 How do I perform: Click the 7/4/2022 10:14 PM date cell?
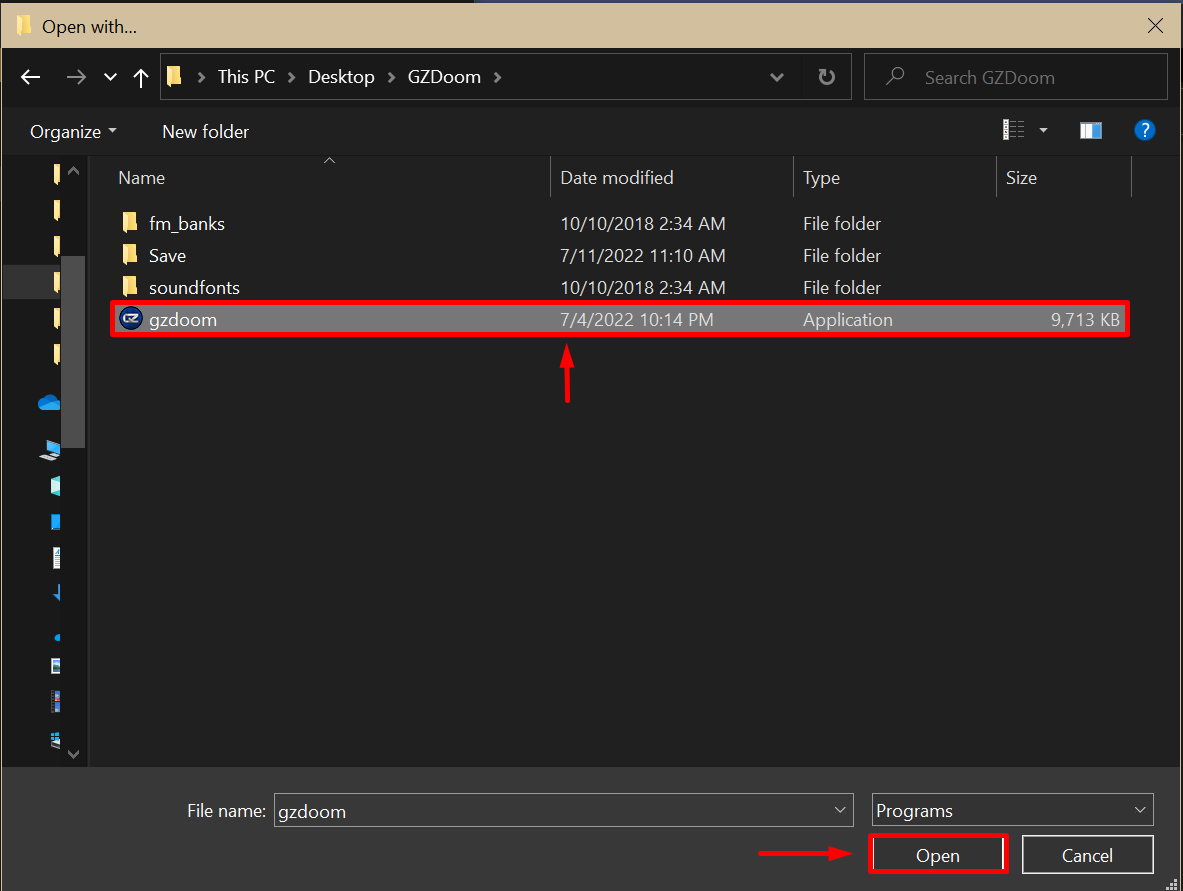[636, 320]
